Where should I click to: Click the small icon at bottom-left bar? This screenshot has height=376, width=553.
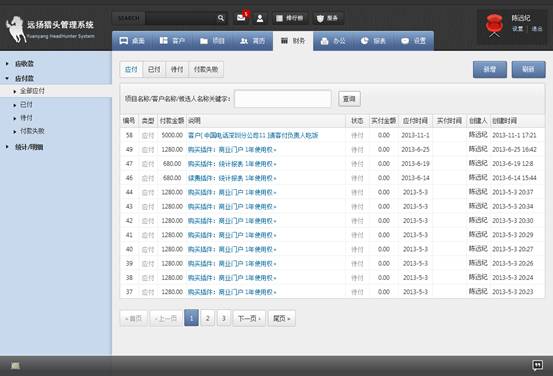(x=15, y=365)
